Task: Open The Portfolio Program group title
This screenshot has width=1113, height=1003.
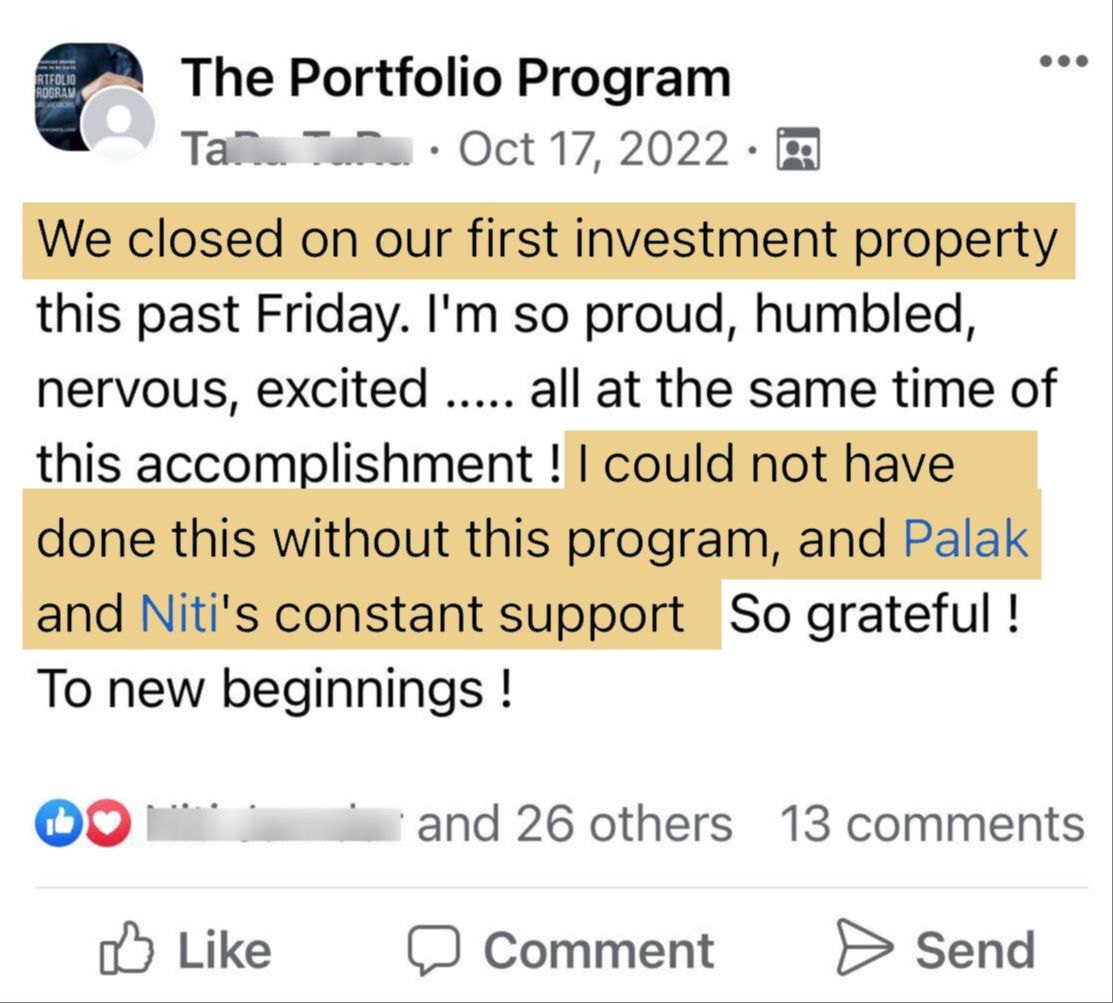Action: [456, 78]
